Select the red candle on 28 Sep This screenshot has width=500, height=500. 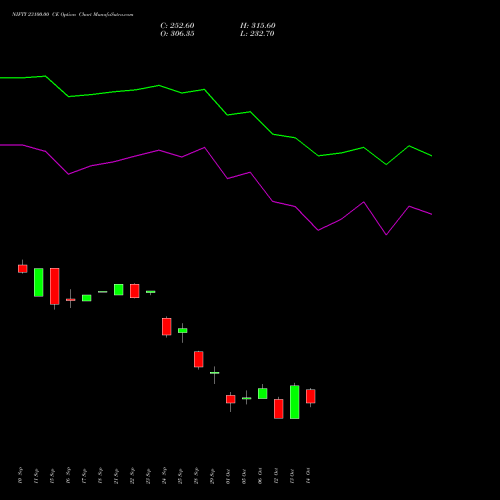[199, 359]
